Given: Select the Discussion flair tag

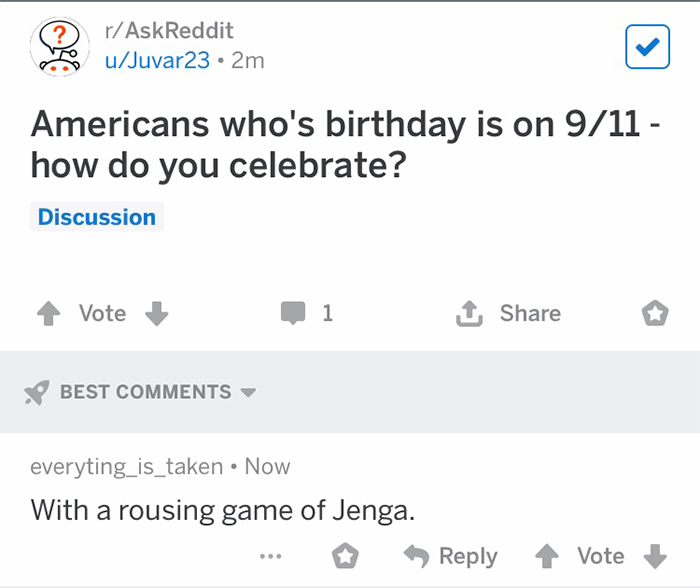Looking at the screenshot, I should (97, 217).
